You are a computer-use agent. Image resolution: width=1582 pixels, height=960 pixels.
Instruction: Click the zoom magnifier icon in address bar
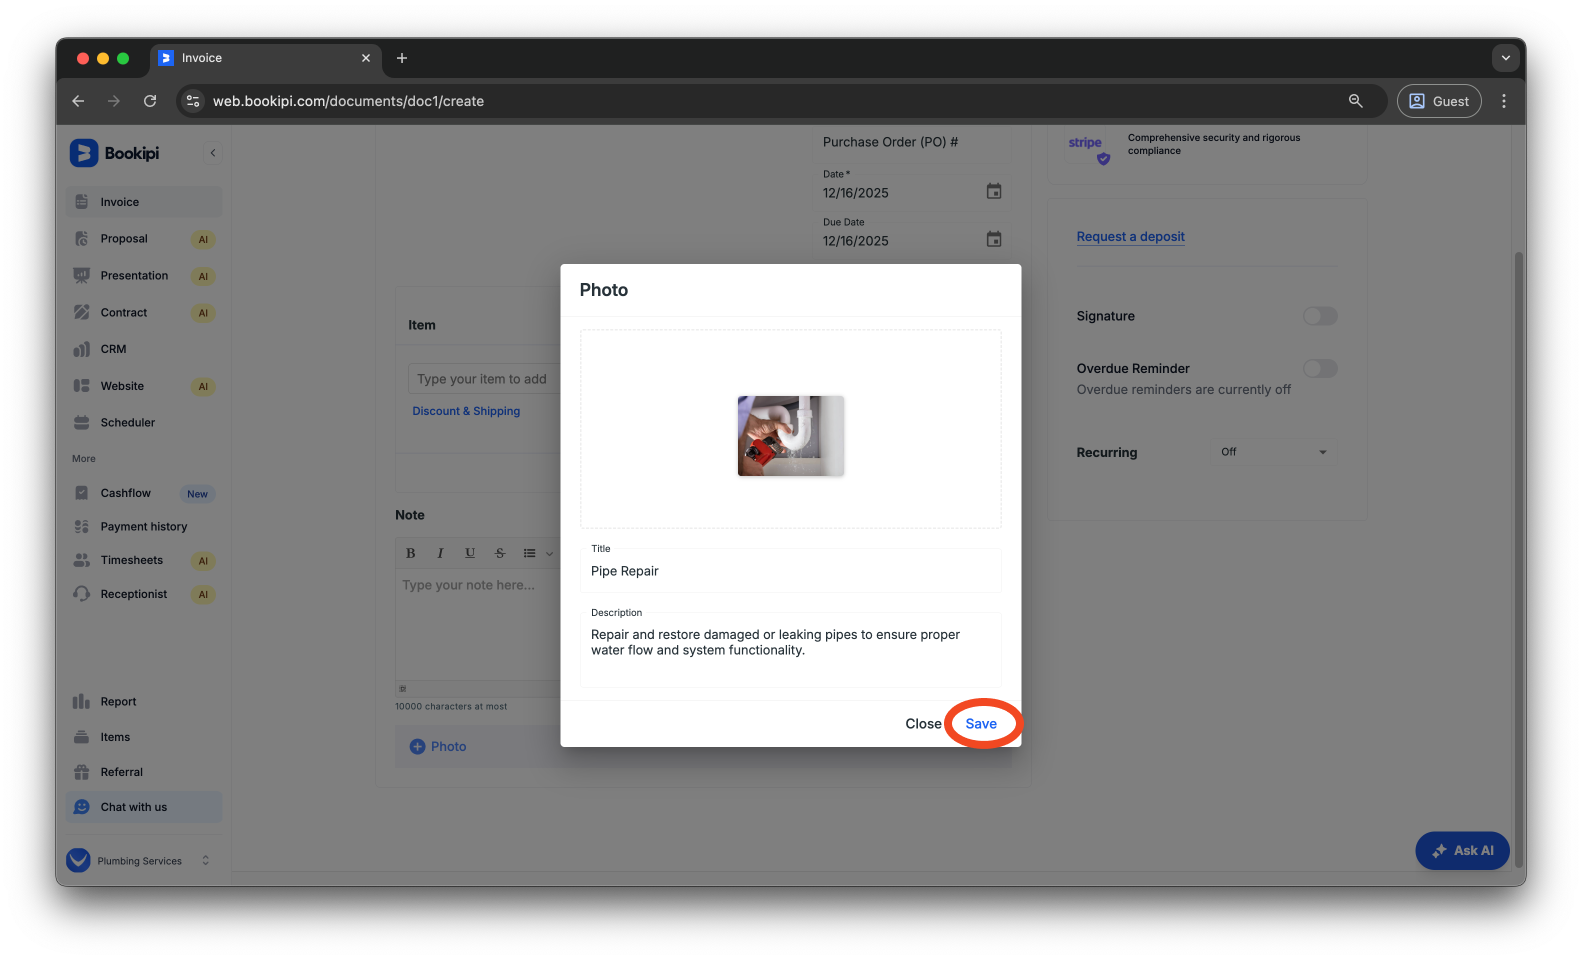(1356, 101)
